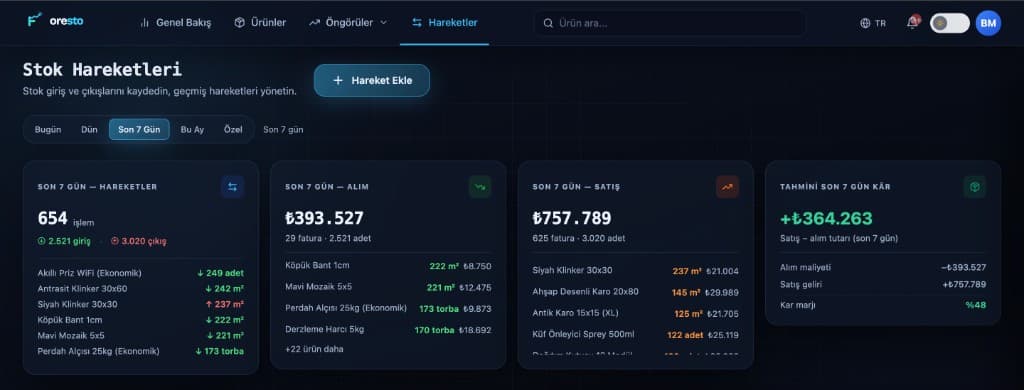Select the Bugün date filter

[48, 129]
